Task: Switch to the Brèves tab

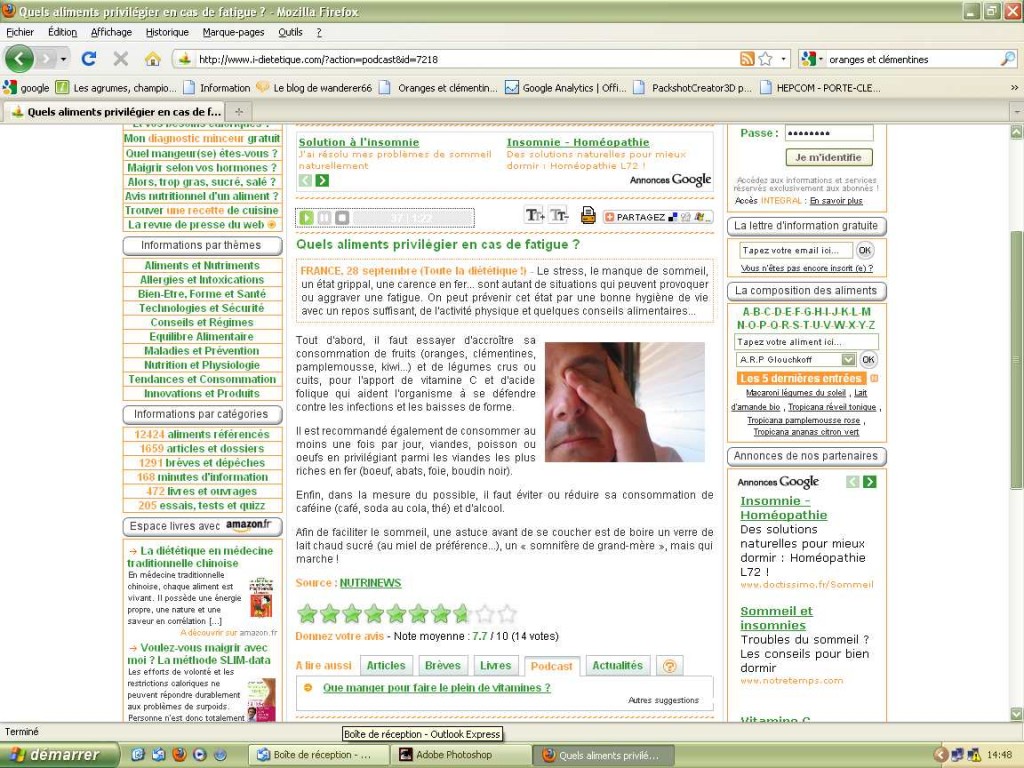Action: pos(443,665)
